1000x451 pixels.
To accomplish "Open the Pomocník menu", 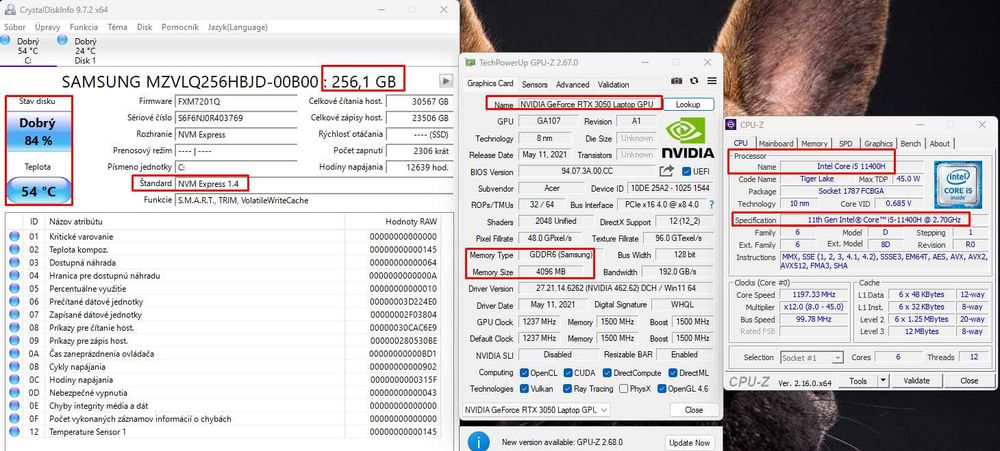I will coord(180,27).
